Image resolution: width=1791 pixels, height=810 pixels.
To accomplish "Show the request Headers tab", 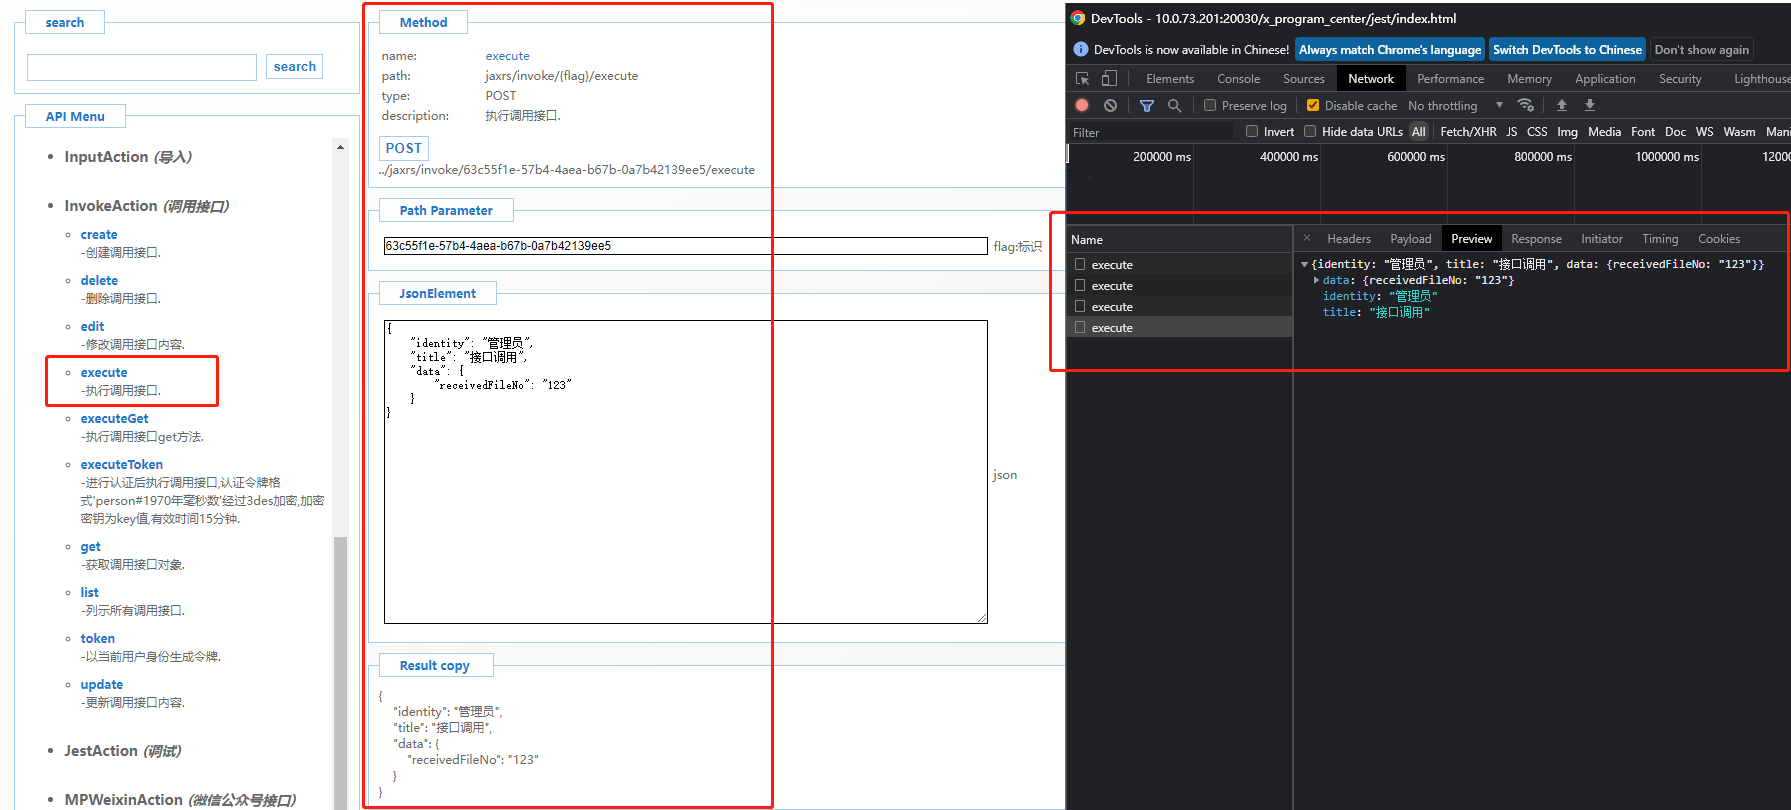I will pos(1349,239).
